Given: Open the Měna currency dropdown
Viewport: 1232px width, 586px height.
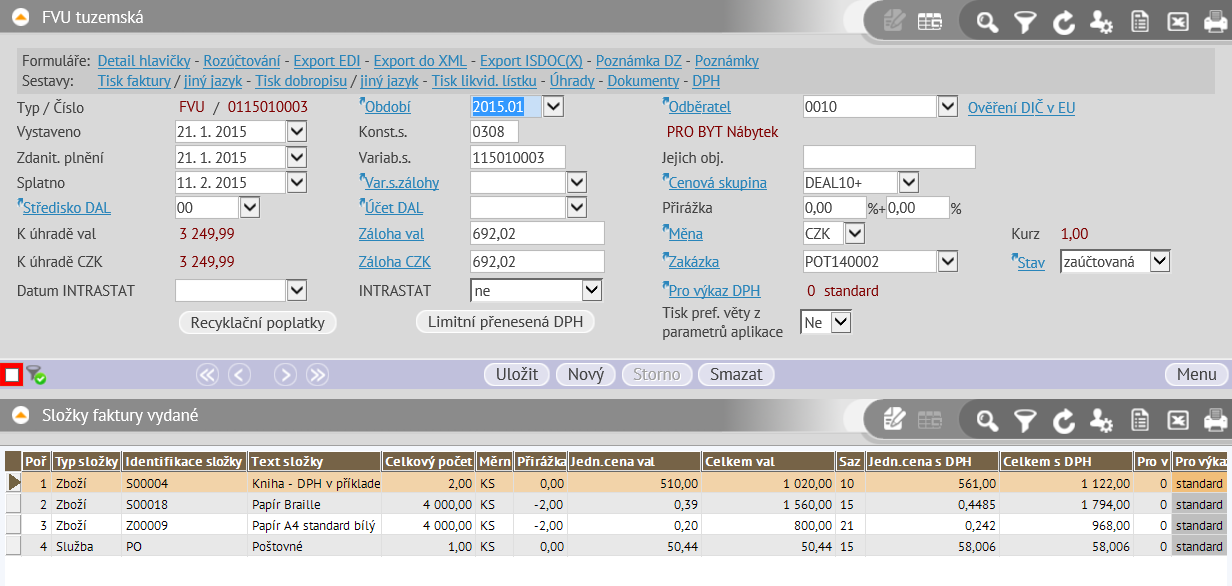Looking at the screenshot, I should point(854,233).
